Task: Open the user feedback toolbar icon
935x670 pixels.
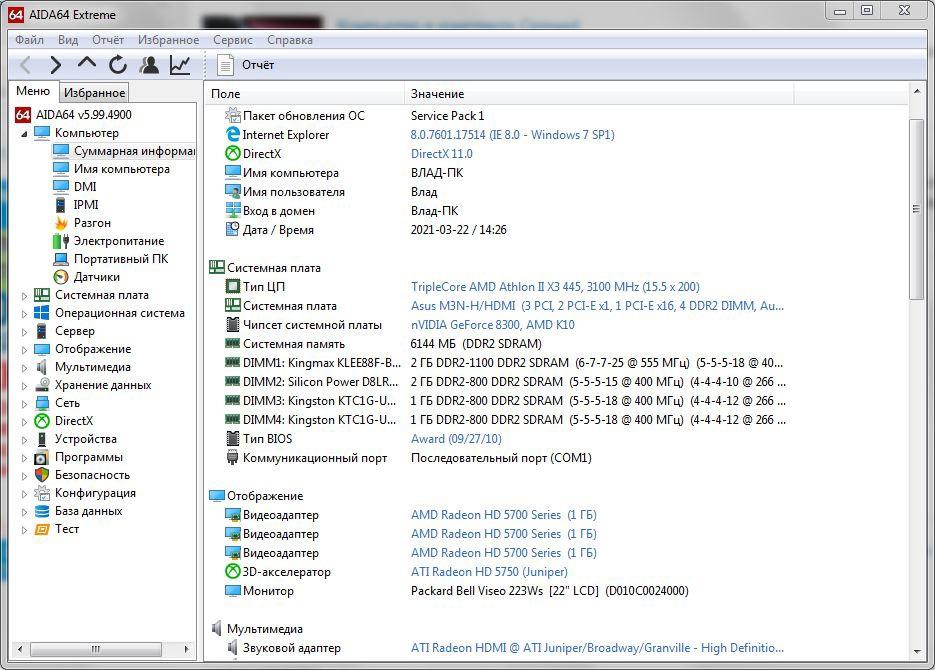Action: pyautogui.click(x=149, y=65)
